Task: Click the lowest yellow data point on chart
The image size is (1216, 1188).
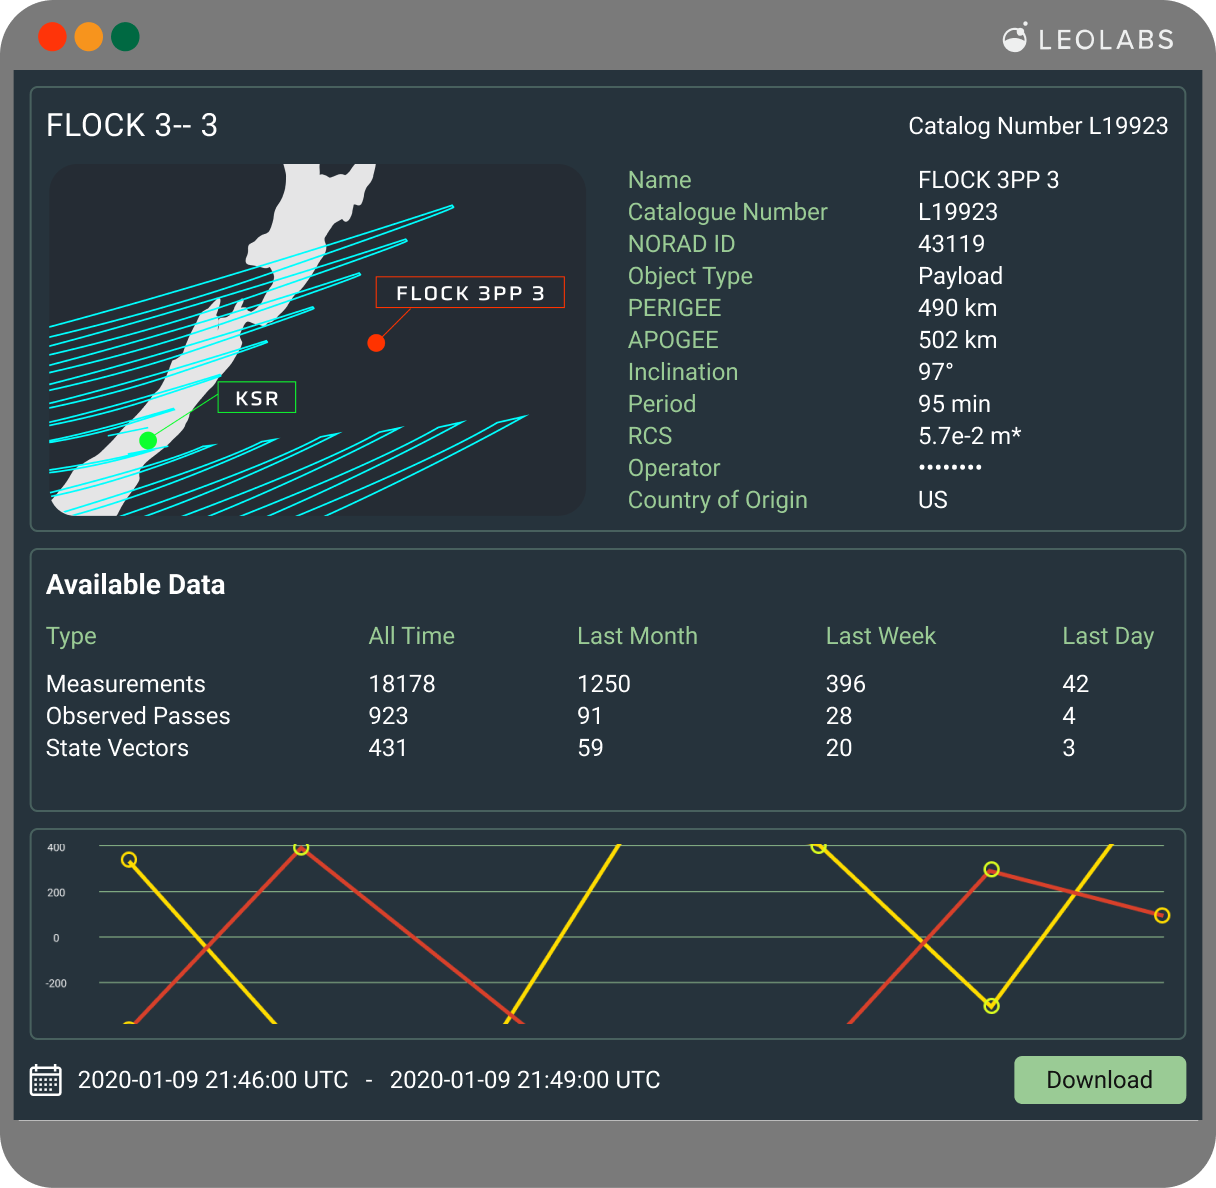Action: (x=991, y=1006)
